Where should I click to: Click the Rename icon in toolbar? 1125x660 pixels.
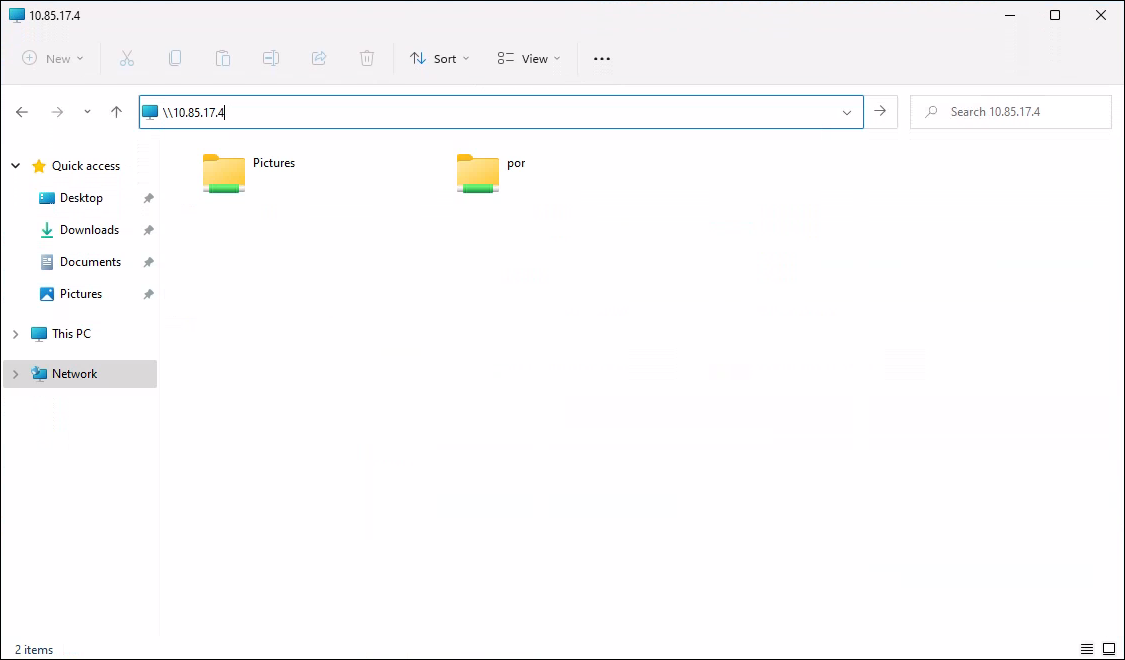tap(271, 59)
